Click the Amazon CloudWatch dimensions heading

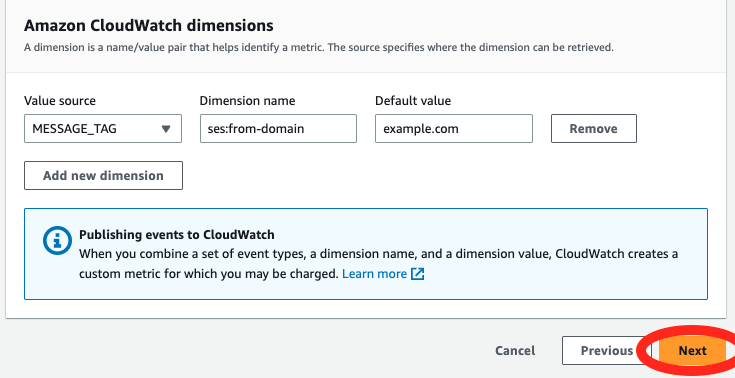tap(149, 25)
